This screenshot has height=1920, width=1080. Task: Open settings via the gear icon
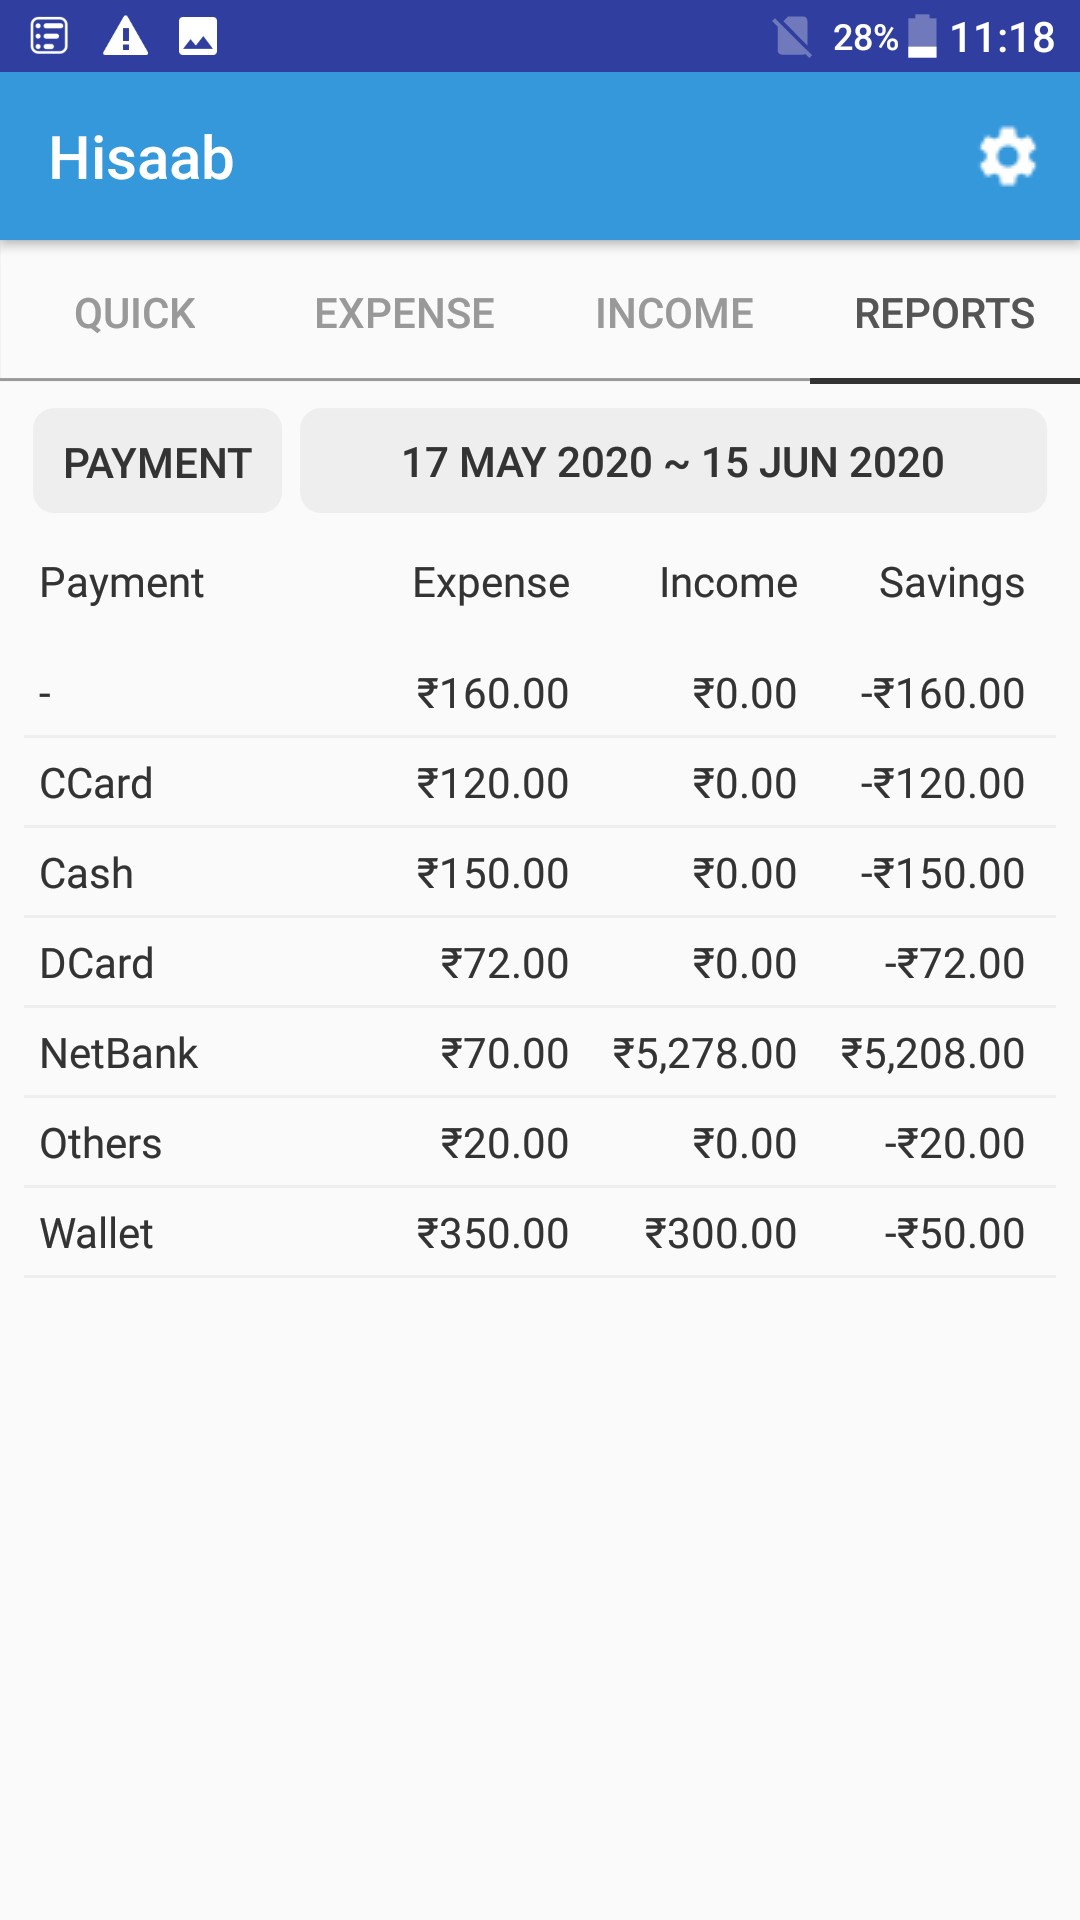[1007, 157]
